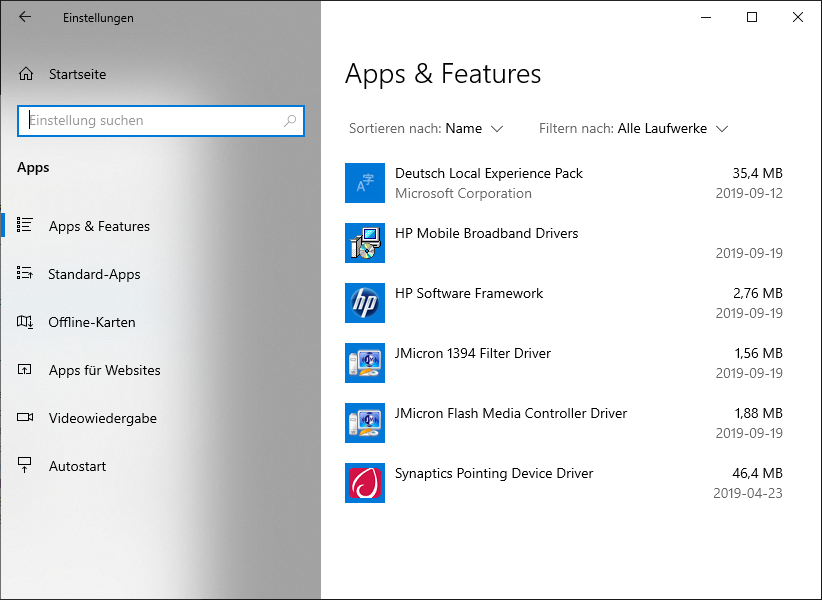
Task: Click the Standard-Apps sidebar icon
Action: (x=25, y=273)
